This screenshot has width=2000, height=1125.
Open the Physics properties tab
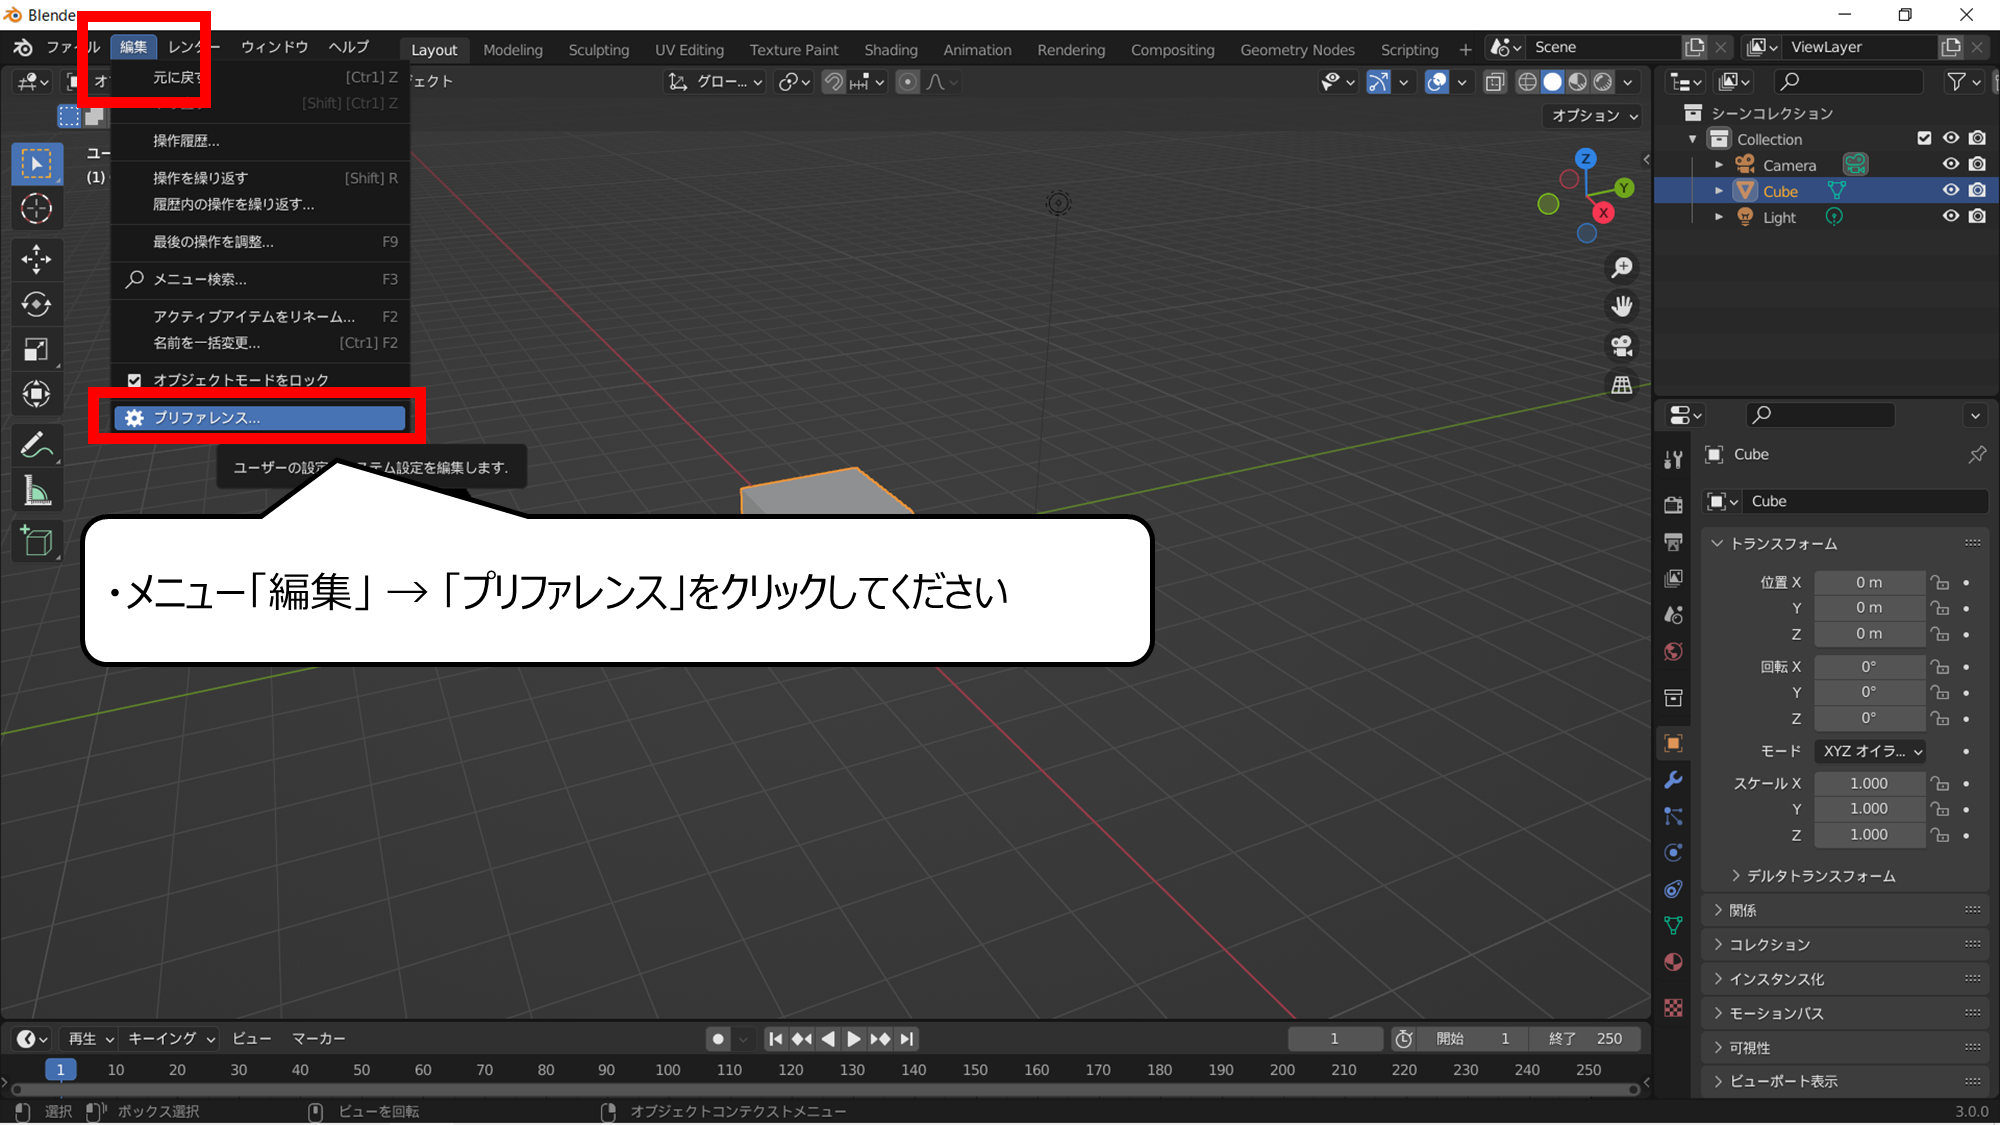click(1673, 853)
